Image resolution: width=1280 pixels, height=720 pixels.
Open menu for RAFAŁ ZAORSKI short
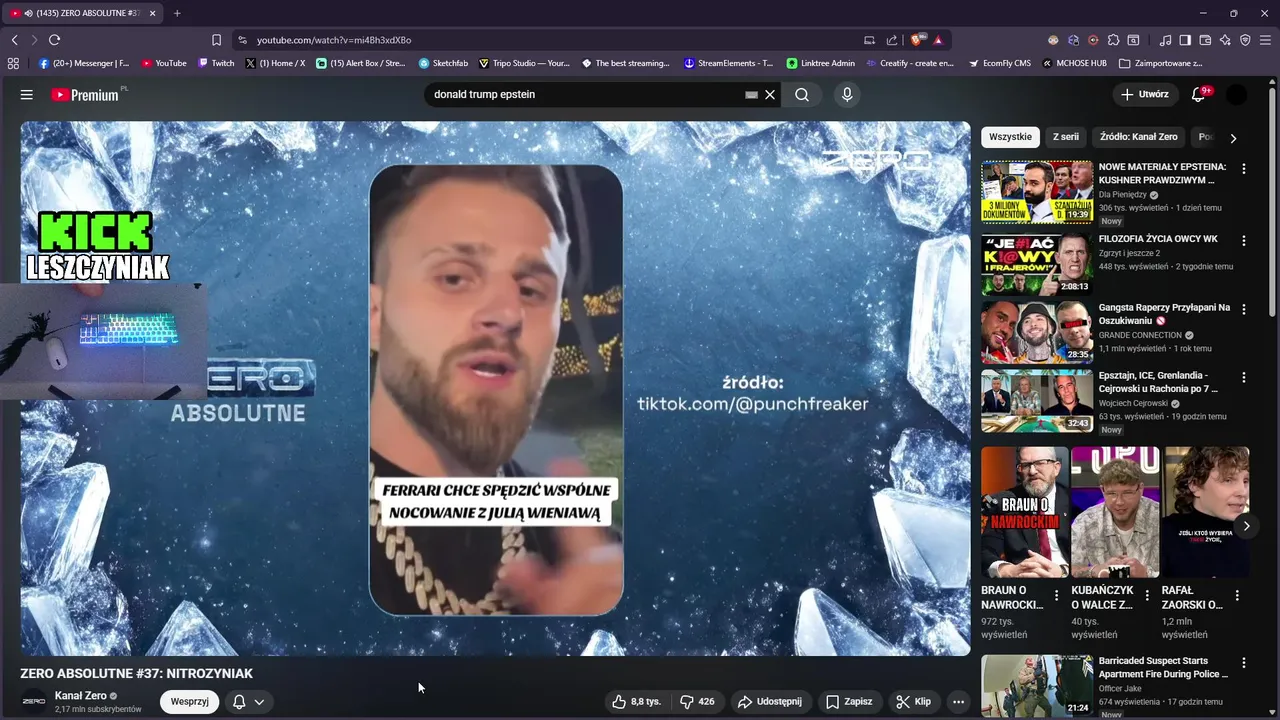[1237, 595]
